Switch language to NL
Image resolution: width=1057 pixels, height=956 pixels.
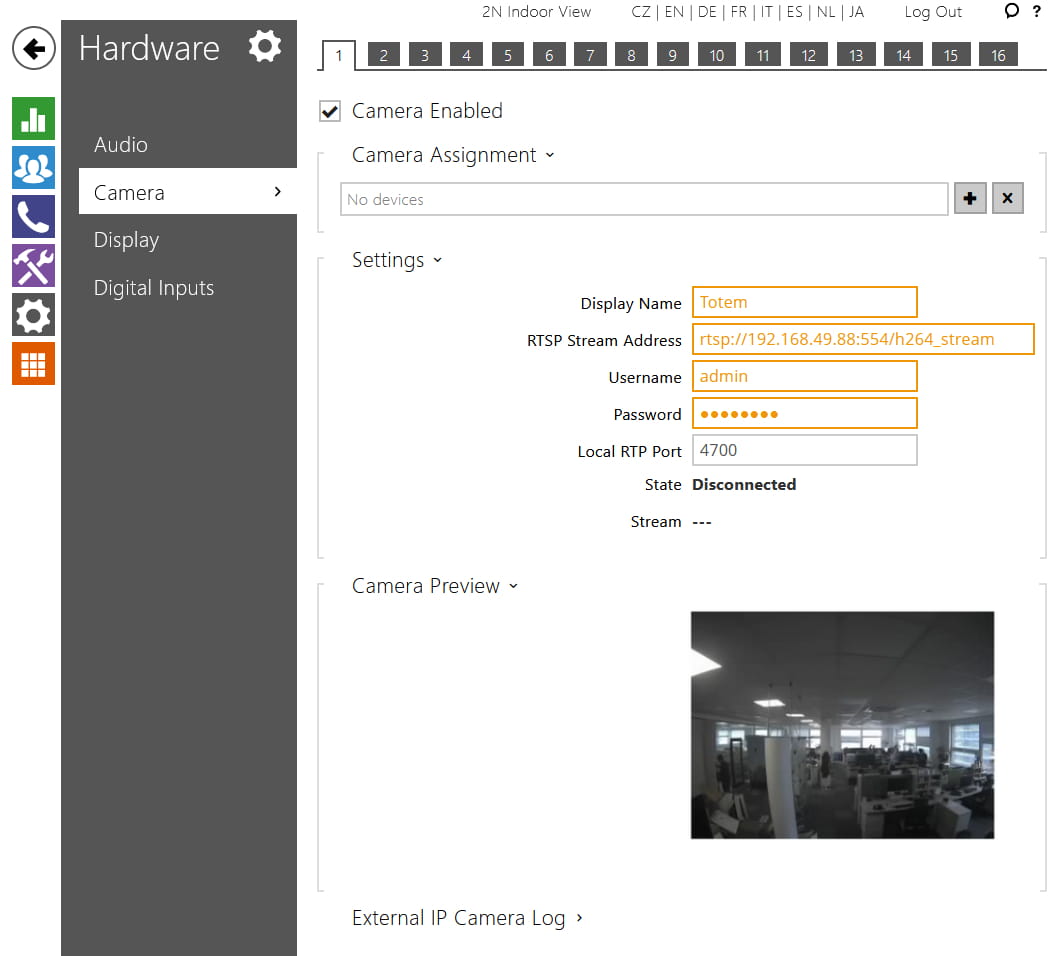(x=826, y=11)
